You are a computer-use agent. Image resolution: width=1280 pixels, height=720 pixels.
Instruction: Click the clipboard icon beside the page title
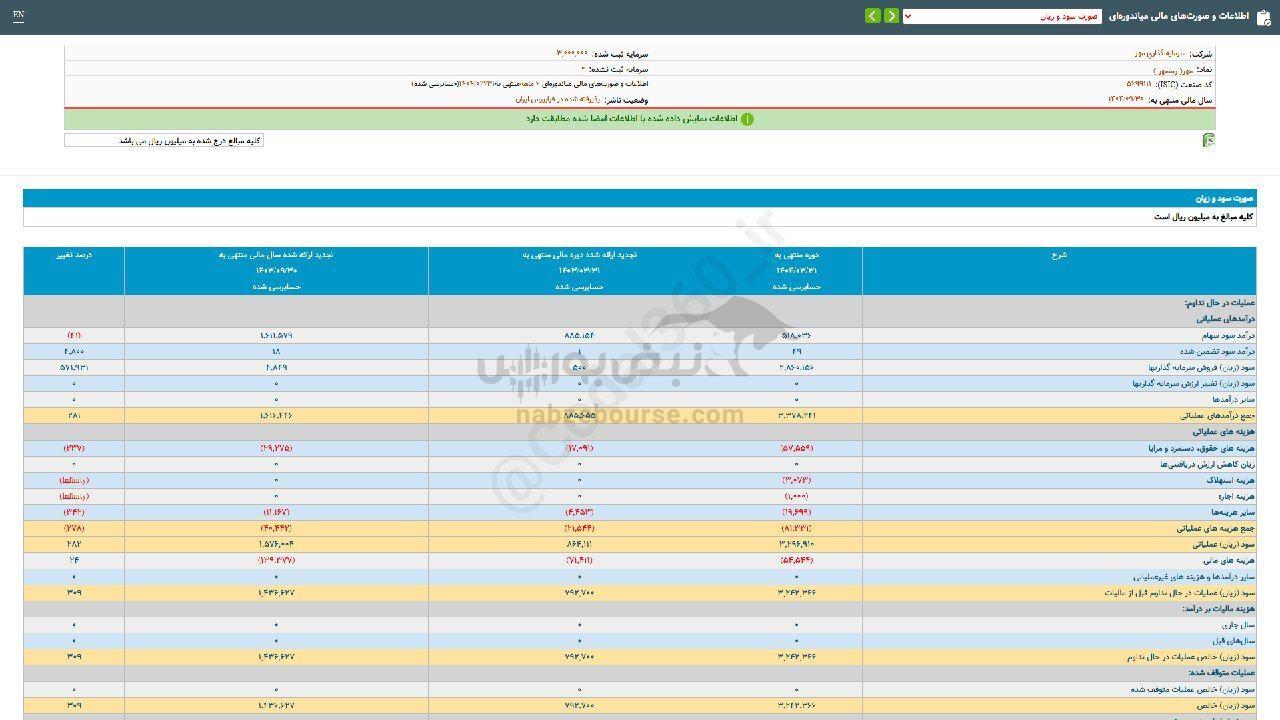[1264, 17]
